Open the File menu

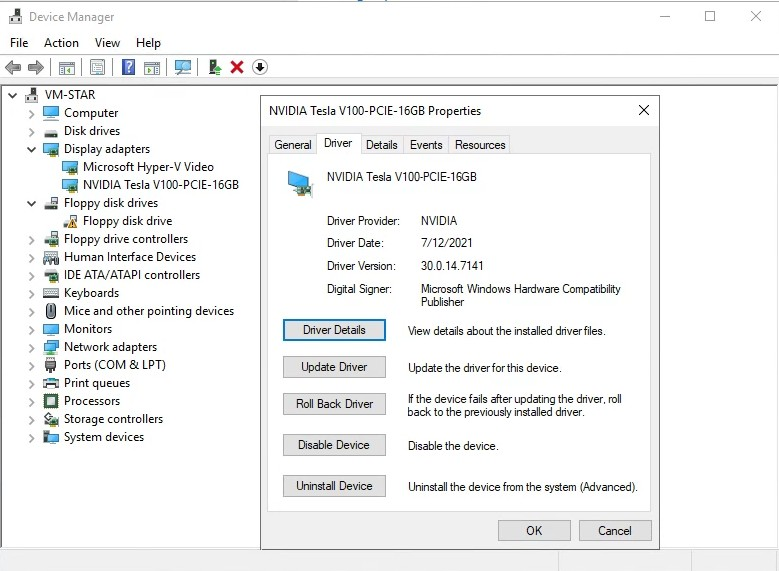(19, 43)
